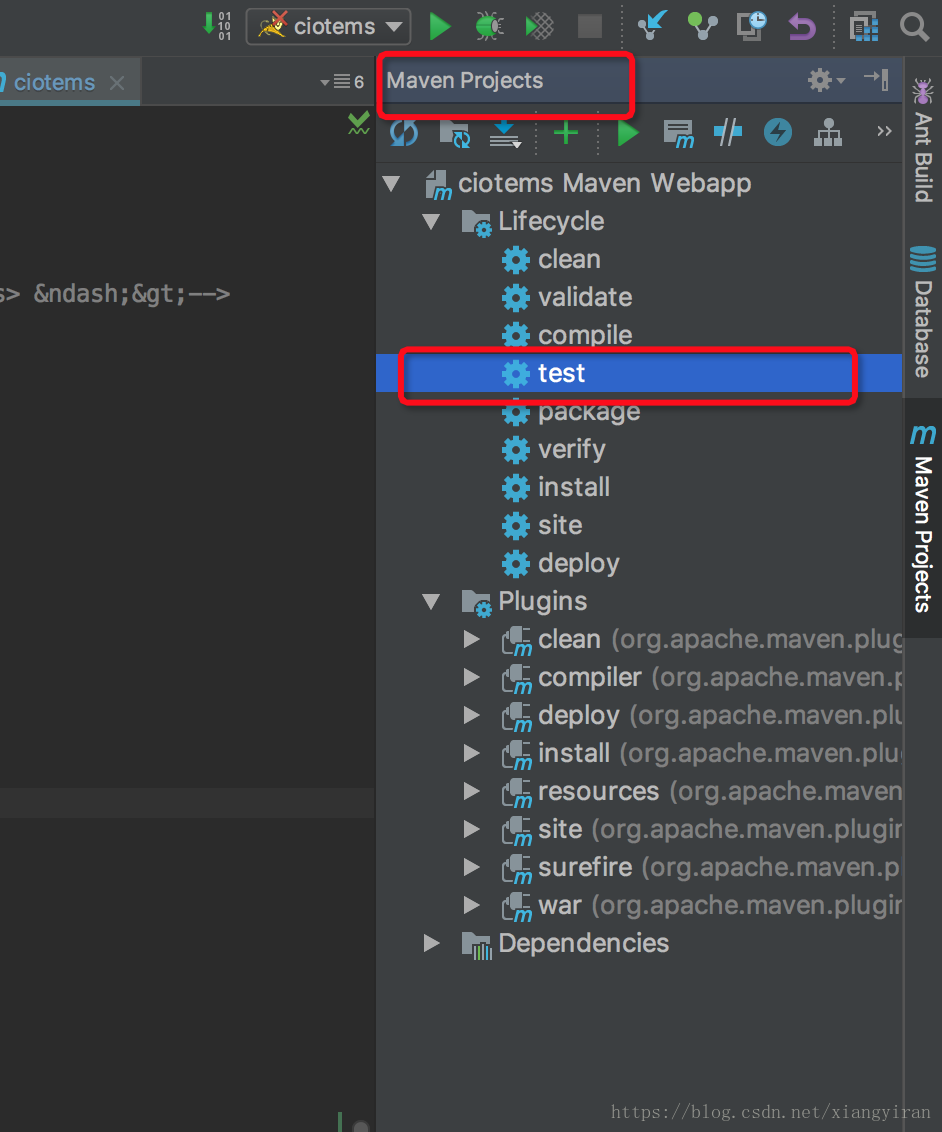Expand the compiler plugin node
This screenshot has width=942, height=1132.
[x=471, y=677]
